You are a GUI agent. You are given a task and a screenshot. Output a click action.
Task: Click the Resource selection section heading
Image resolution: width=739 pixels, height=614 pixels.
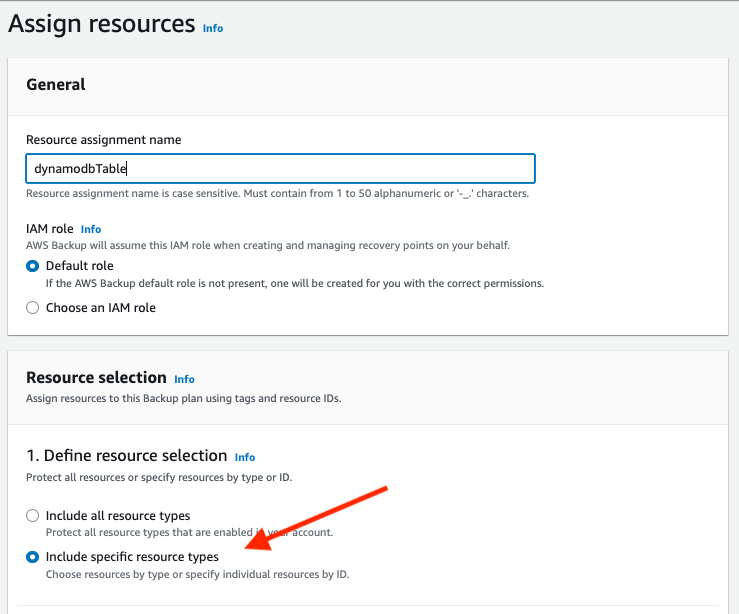click(x=96, y=378)
